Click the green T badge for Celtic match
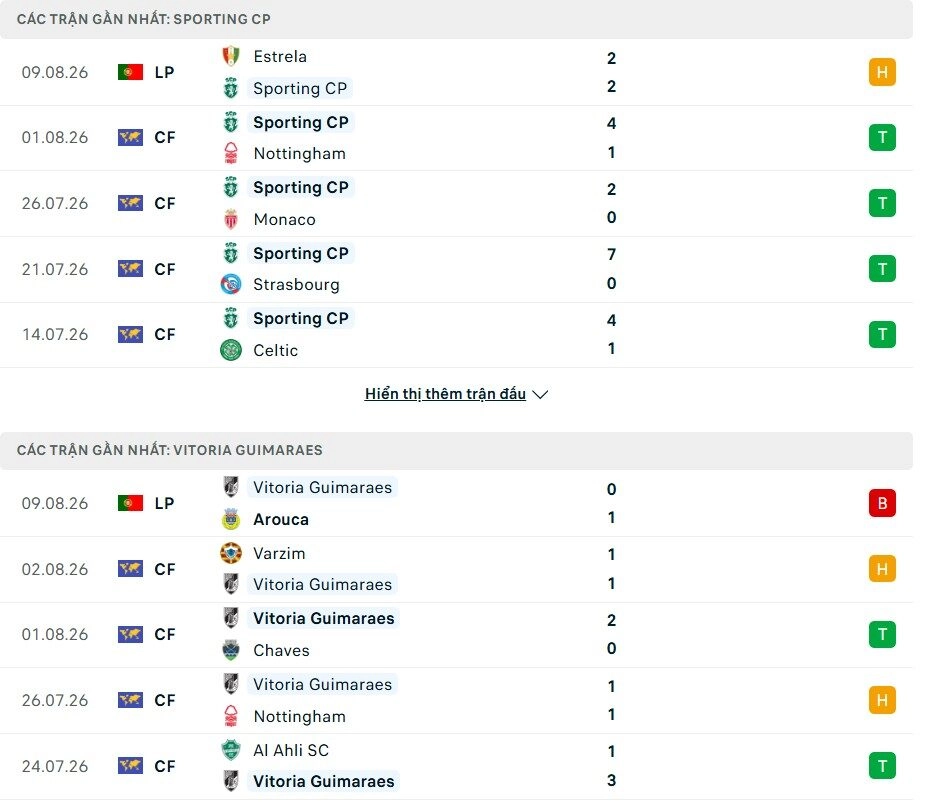 882,334
